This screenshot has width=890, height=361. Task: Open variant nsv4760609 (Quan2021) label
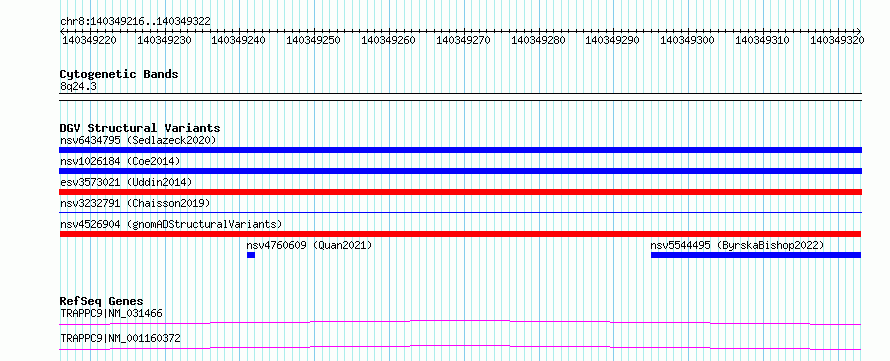[309, 245]
